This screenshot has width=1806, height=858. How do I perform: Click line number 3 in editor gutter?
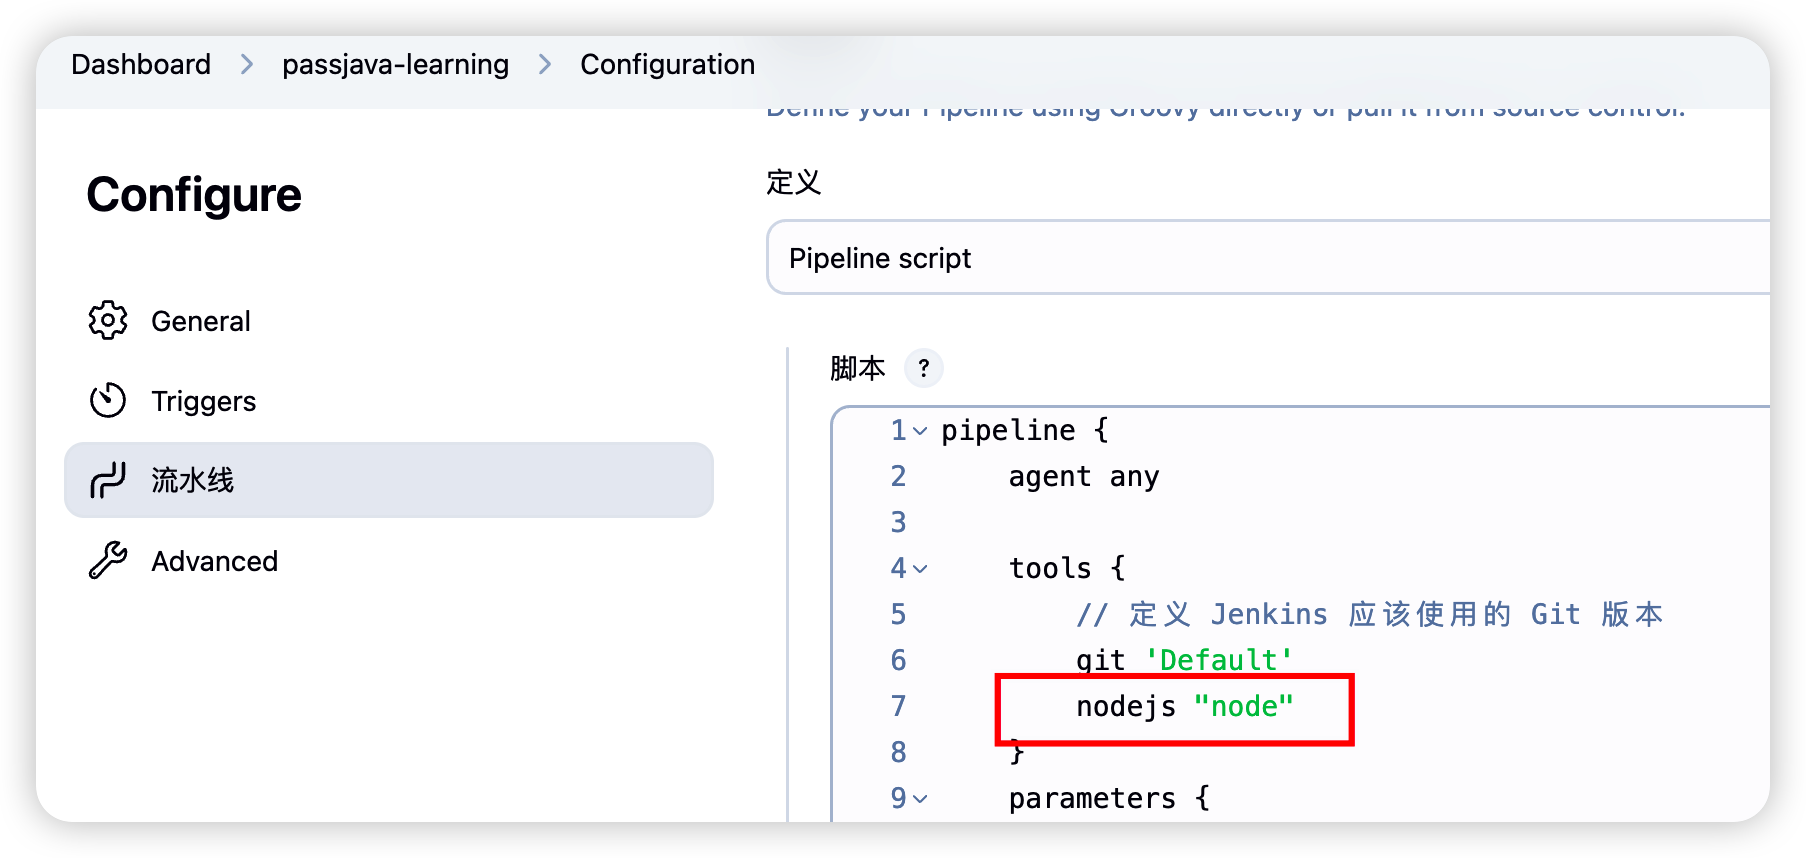pyautogui.click(x=898, y=523)
